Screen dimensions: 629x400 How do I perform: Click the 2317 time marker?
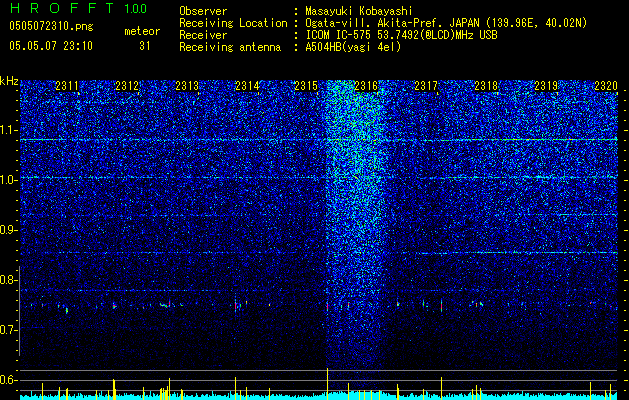(x=426, y=86)
